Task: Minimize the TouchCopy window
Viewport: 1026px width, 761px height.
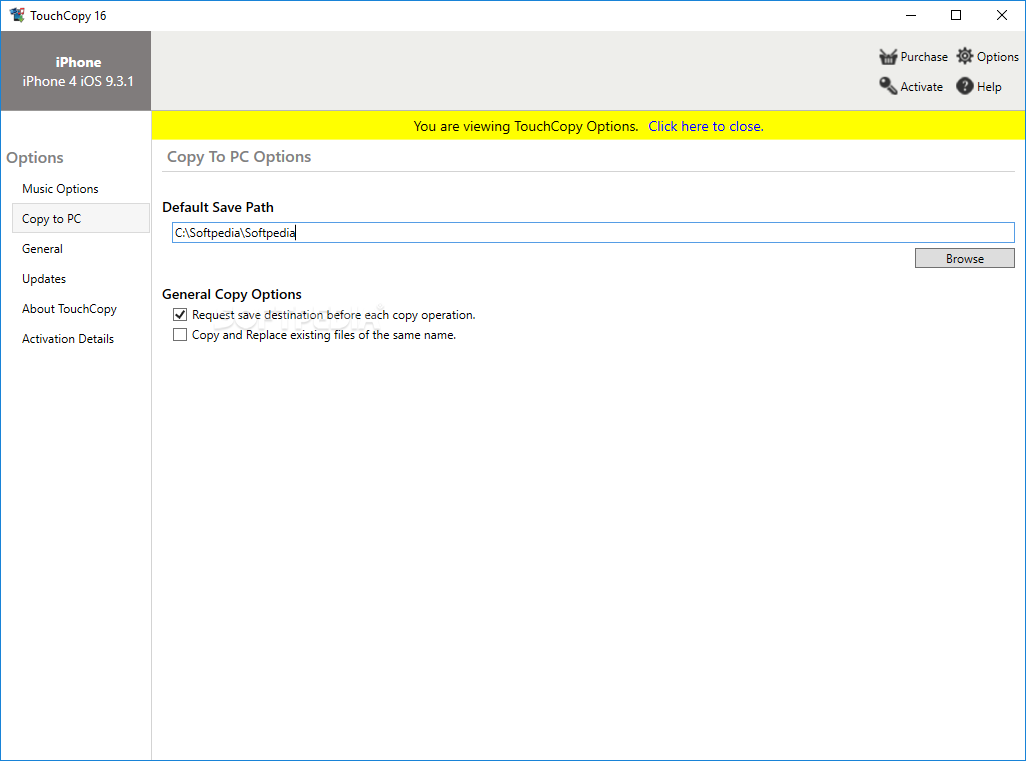Action: pos(911,15)
